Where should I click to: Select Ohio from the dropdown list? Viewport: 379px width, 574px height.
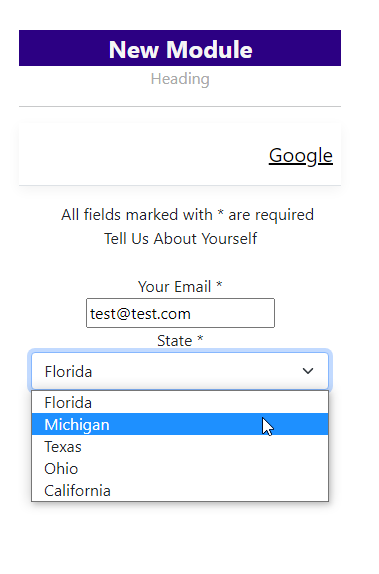pos(180,468)
